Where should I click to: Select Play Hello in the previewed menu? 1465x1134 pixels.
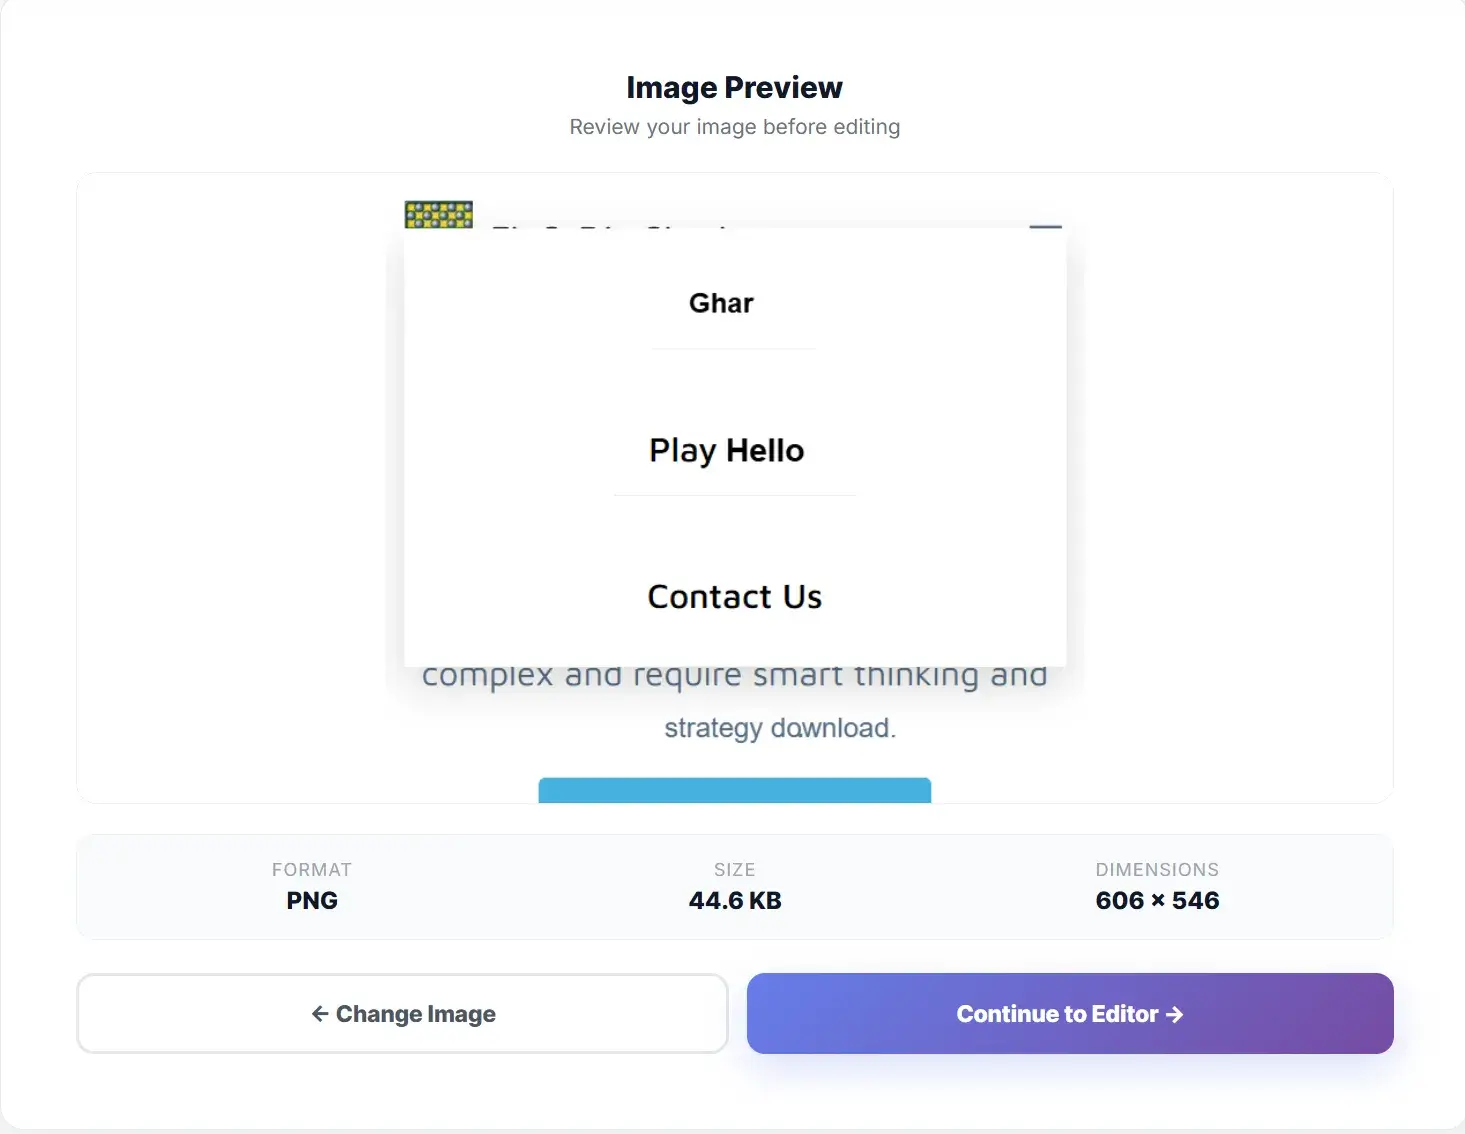point(727,450)
